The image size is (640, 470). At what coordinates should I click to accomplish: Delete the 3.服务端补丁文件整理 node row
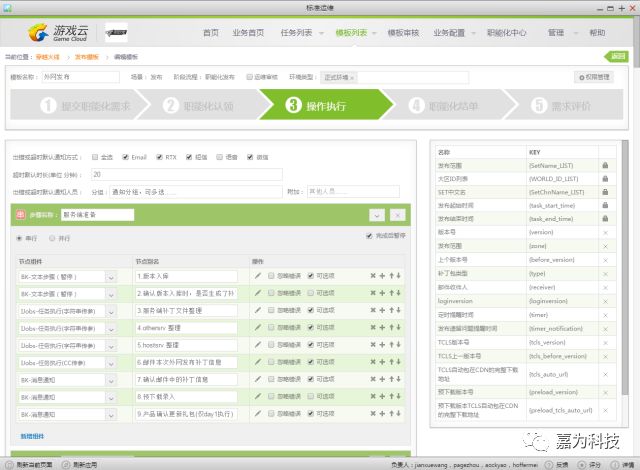(373, 311)
